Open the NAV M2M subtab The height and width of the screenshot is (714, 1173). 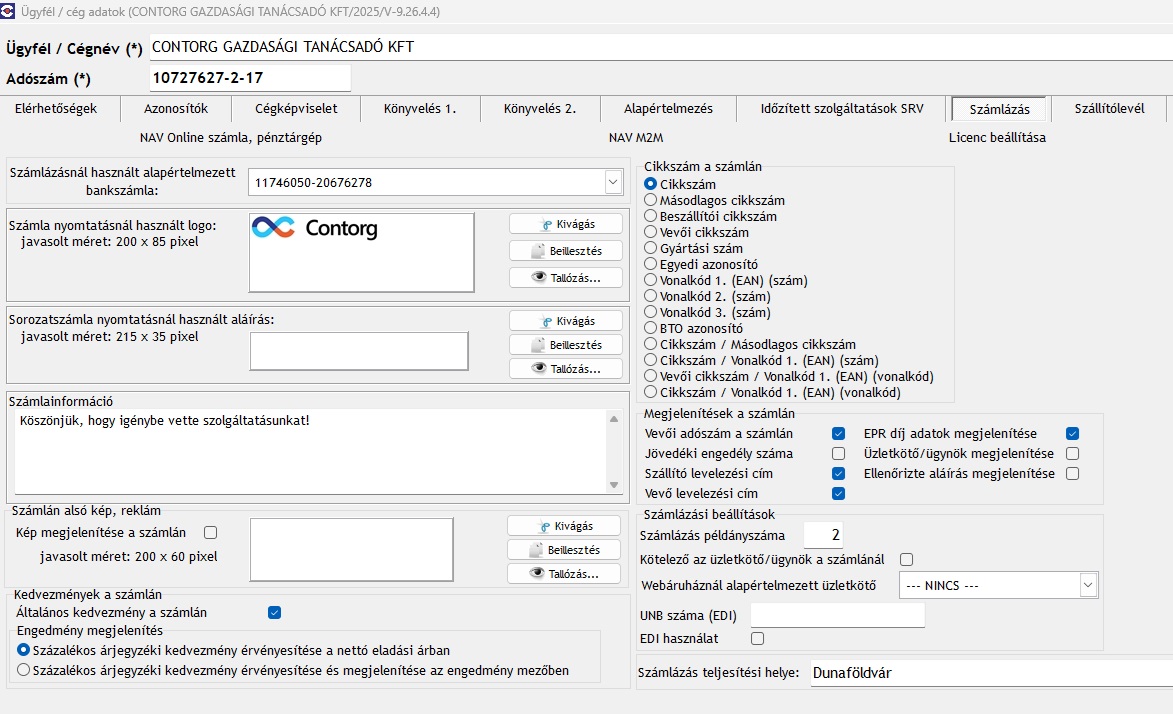(636, 138)
